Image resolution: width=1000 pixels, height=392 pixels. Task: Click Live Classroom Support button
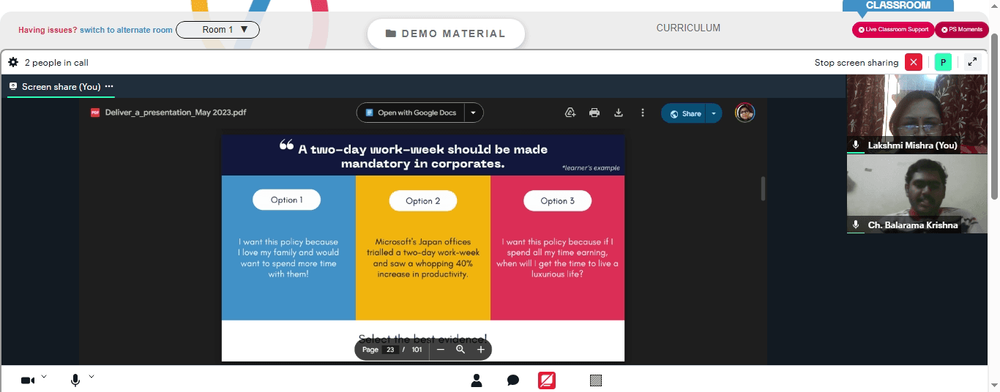click(x=893, y=29)
